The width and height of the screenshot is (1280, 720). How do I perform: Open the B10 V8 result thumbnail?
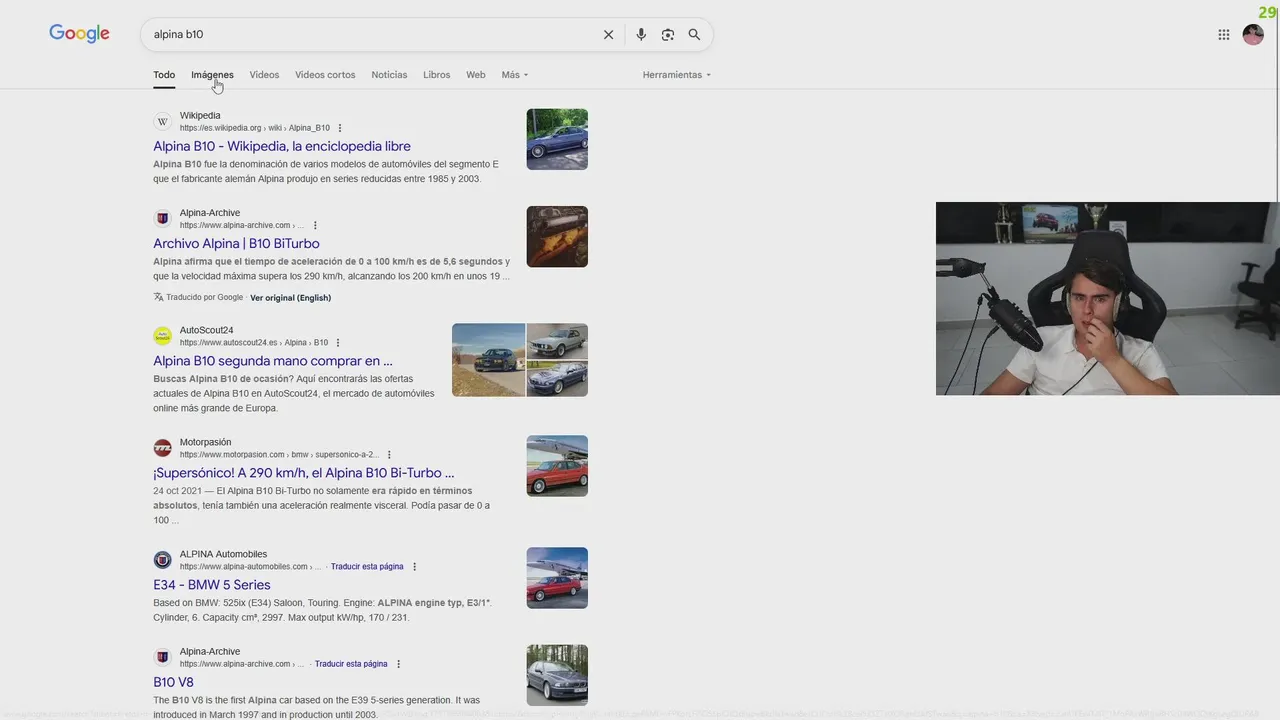557,675
